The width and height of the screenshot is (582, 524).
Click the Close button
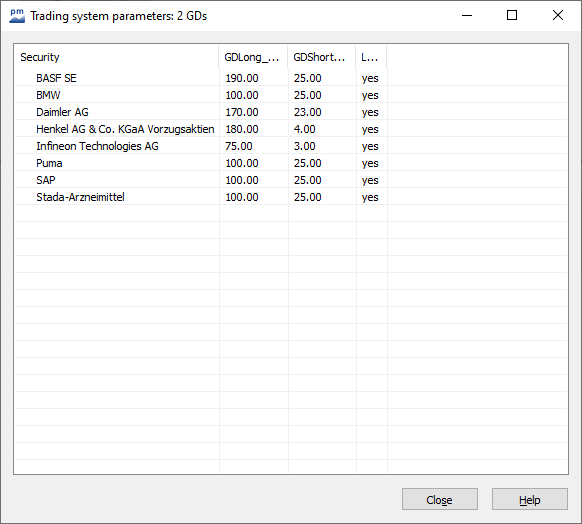439,499
